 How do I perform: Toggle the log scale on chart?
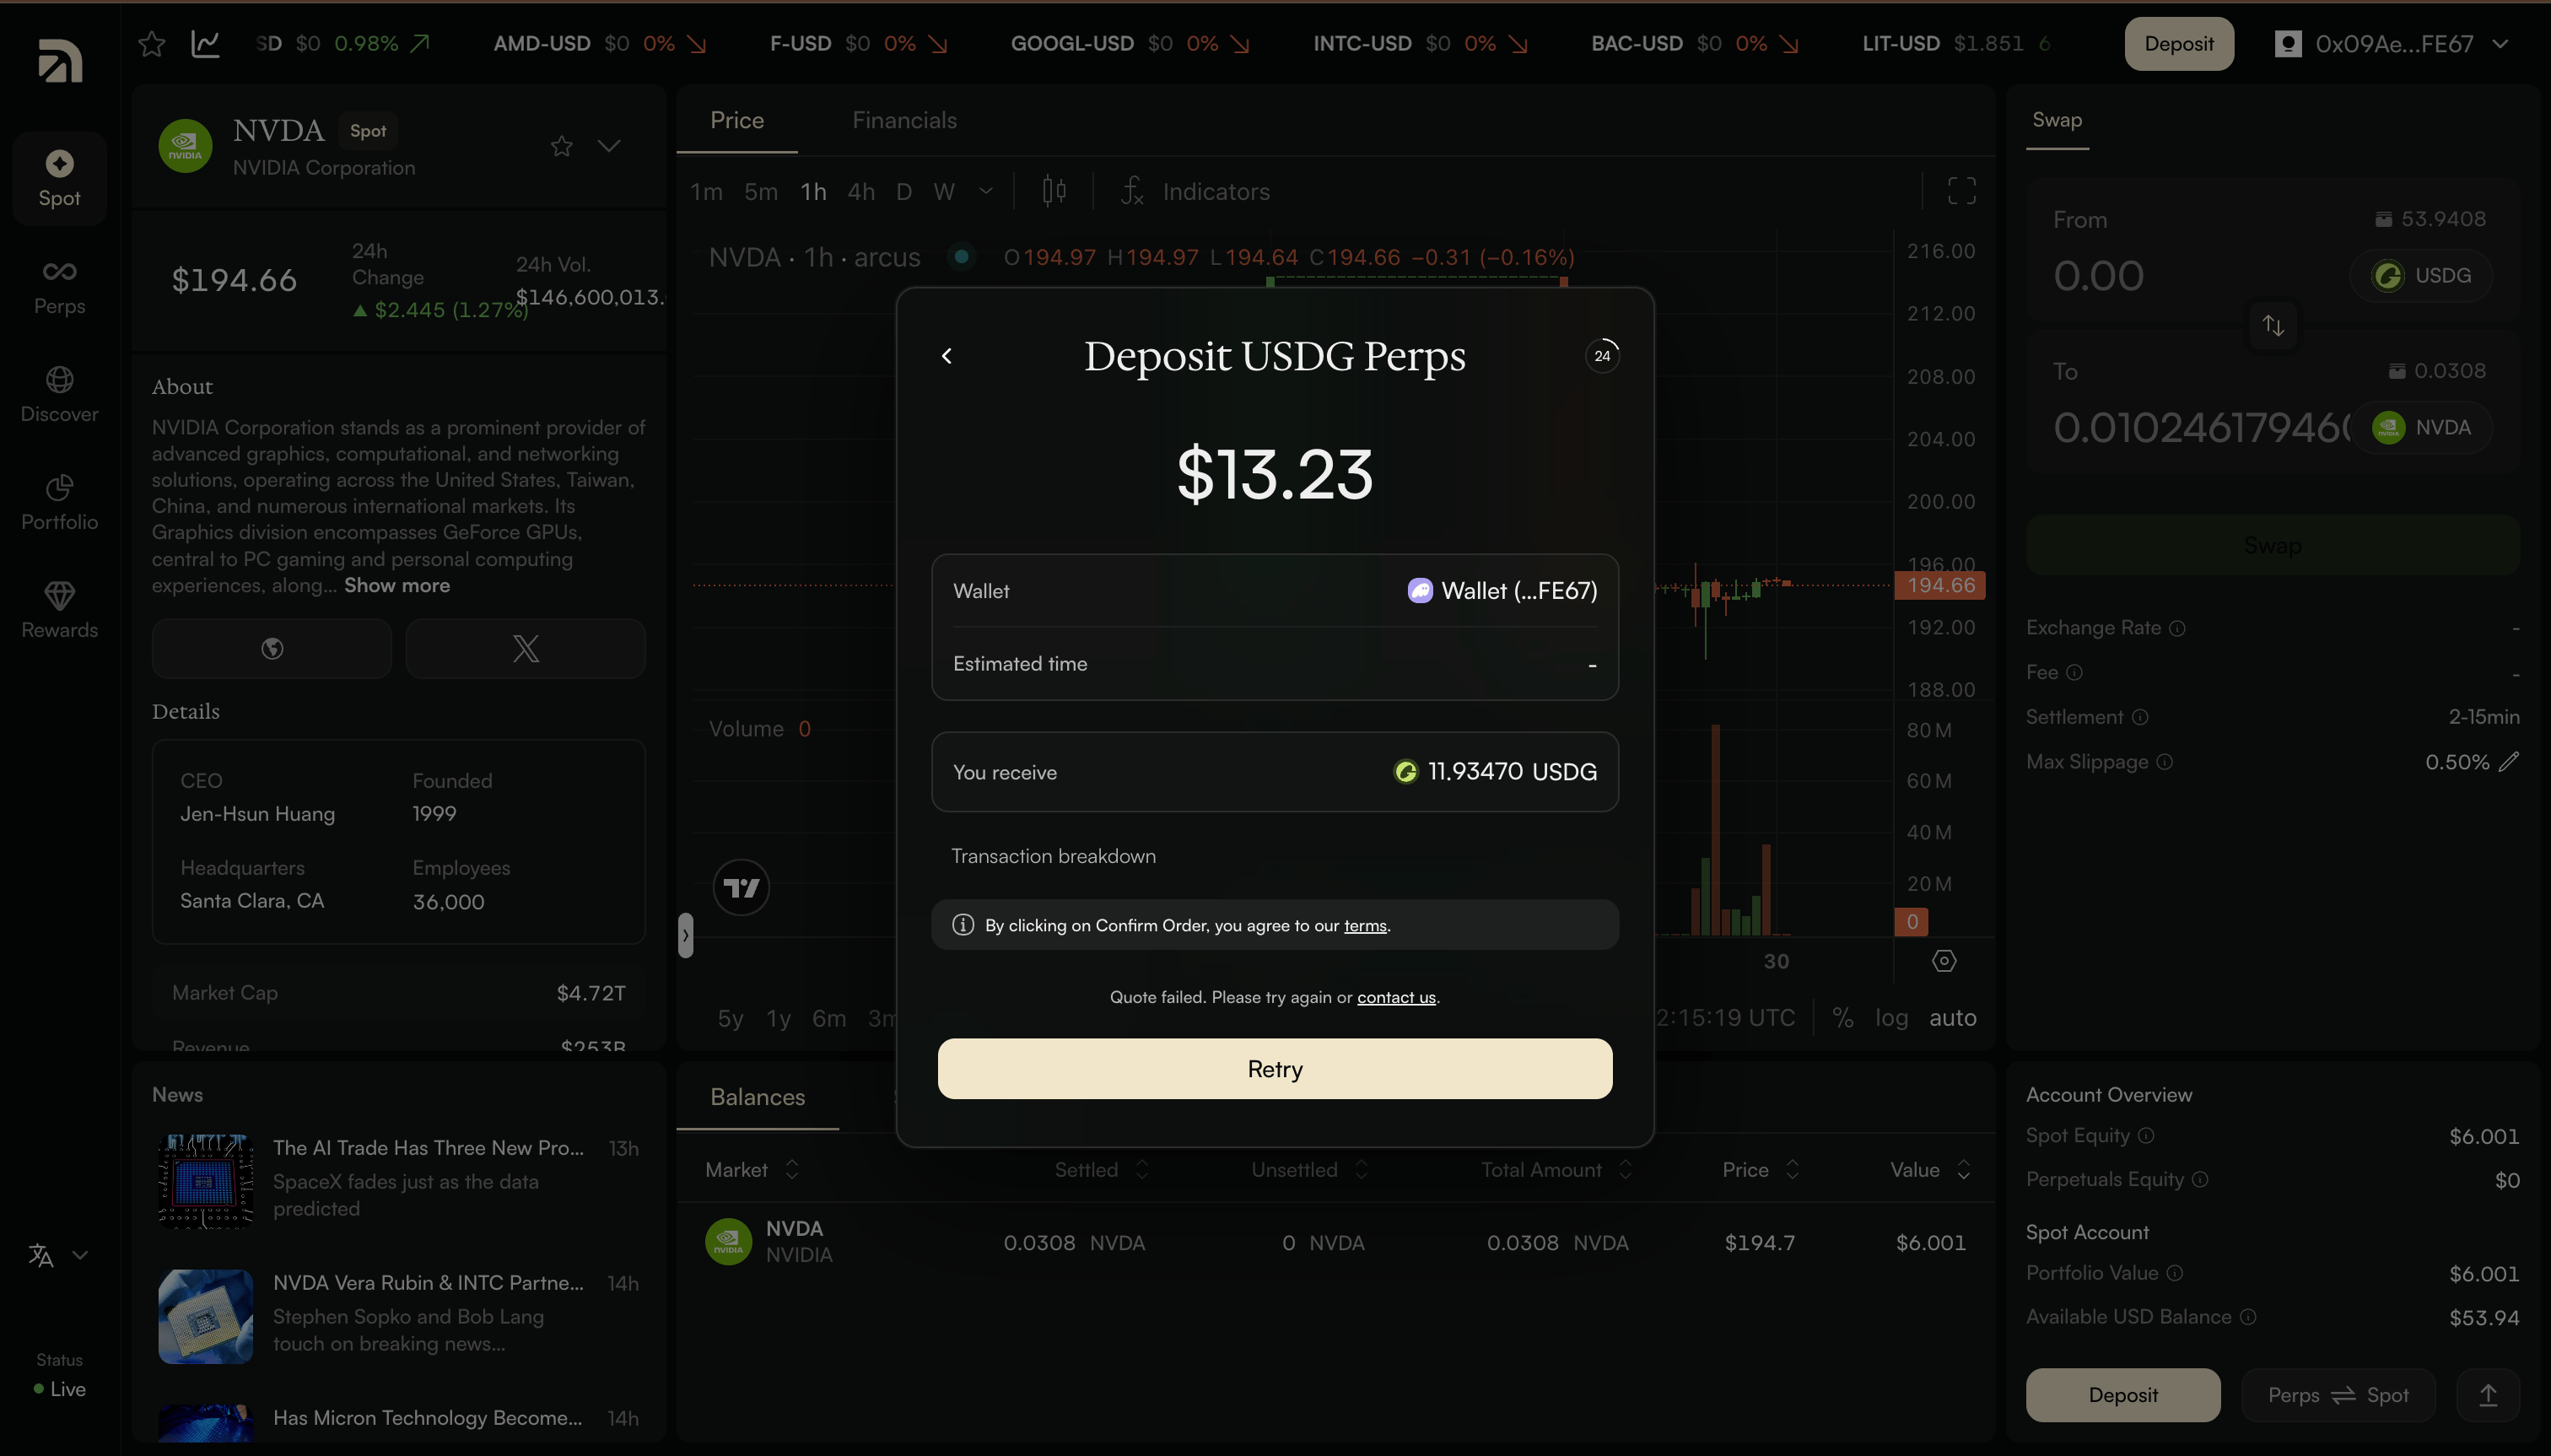[1891, 1018]
